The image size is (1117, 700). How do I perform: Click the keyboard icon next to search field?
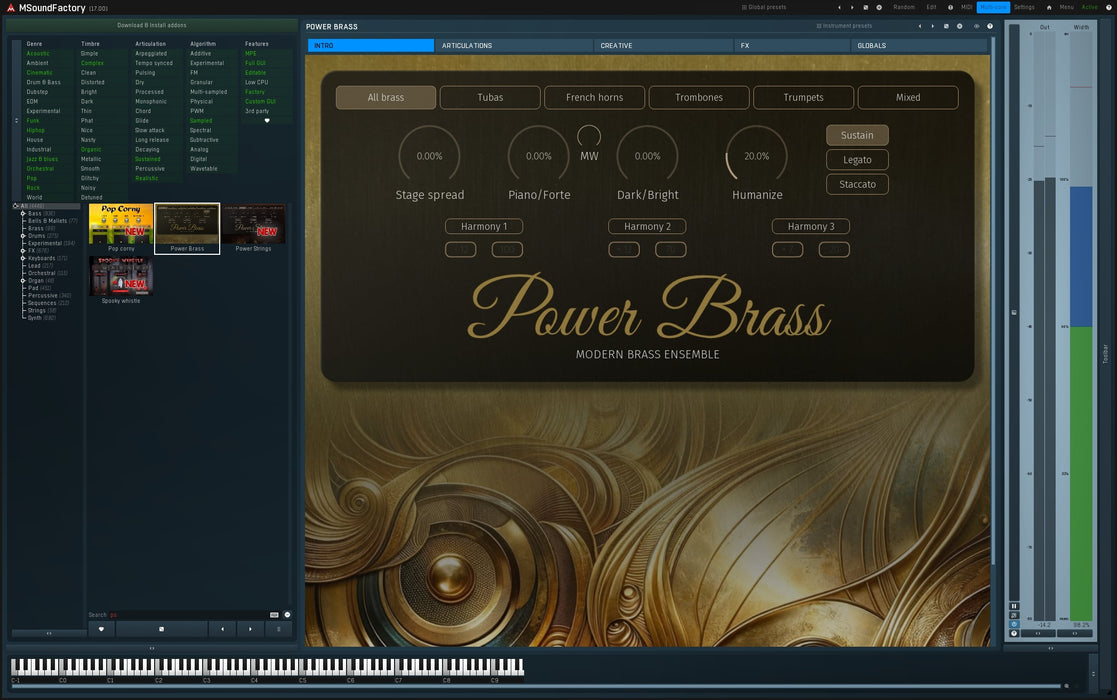pyautogui.click(x=273, y=615)
